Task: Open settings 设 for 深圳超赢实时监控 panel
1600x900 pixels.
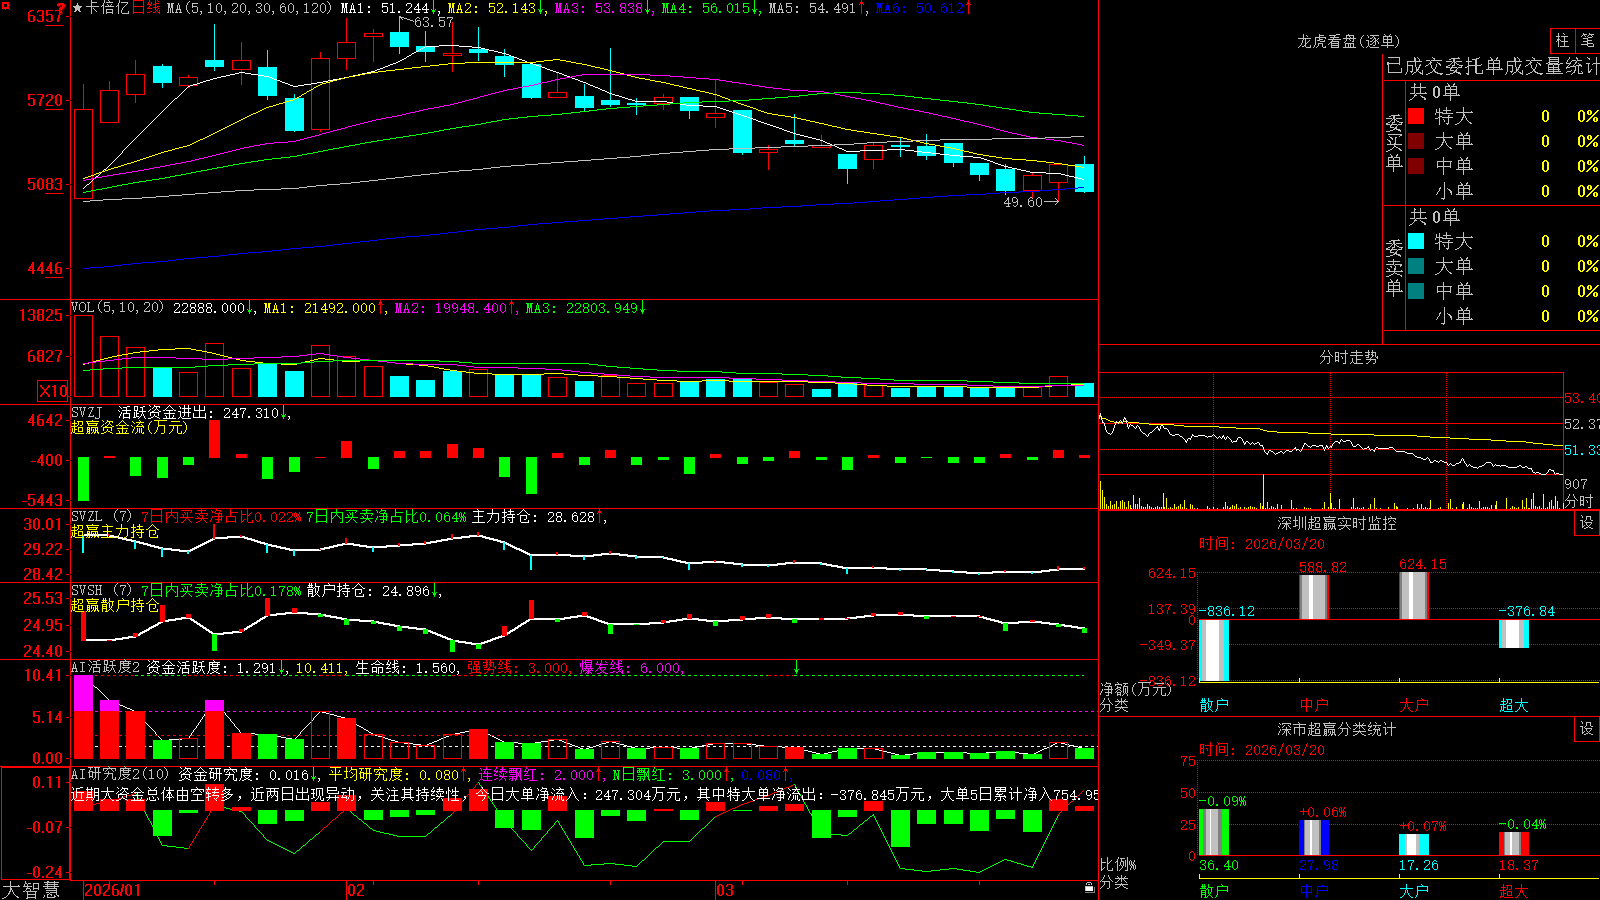Action: (x=1587, y=523)
